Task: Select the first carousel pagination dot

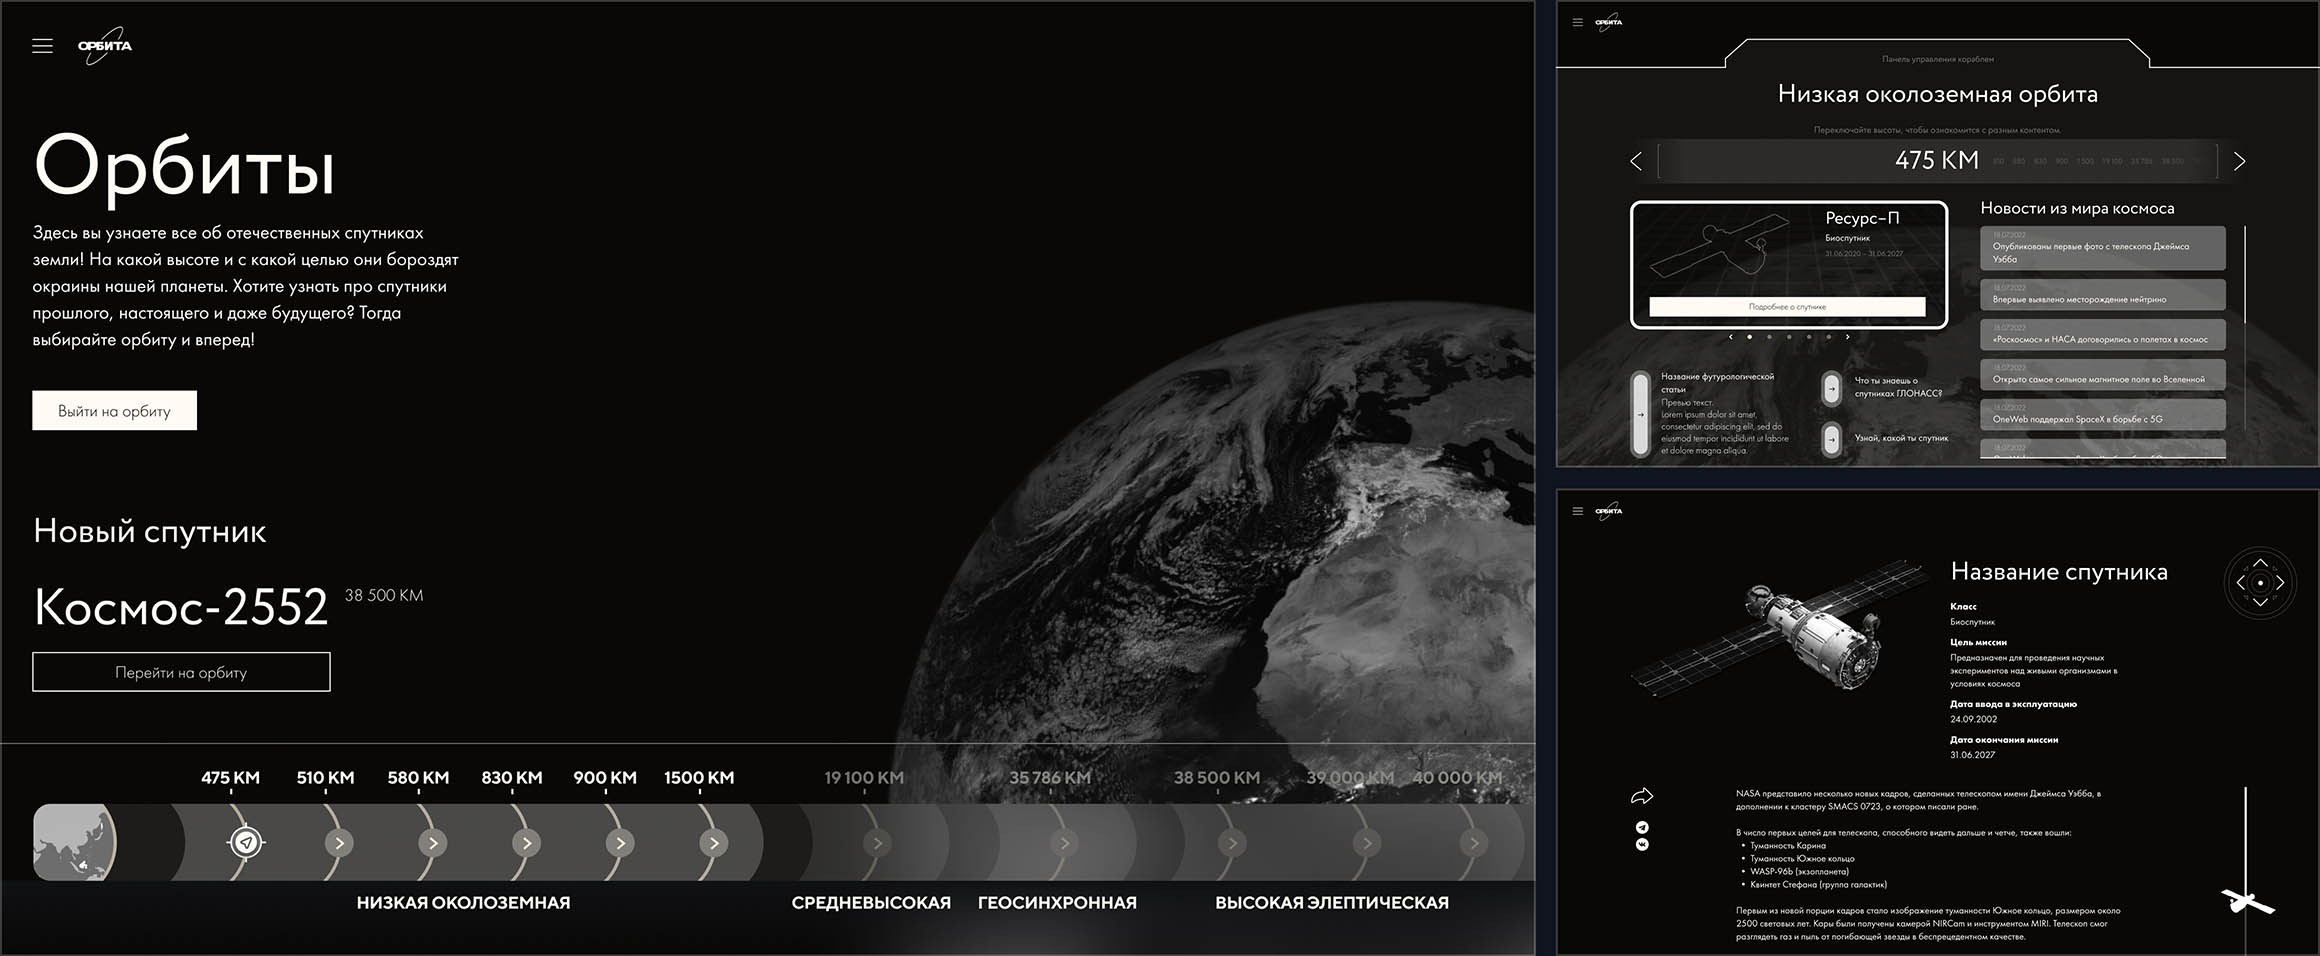Action: coord(1749,337)
